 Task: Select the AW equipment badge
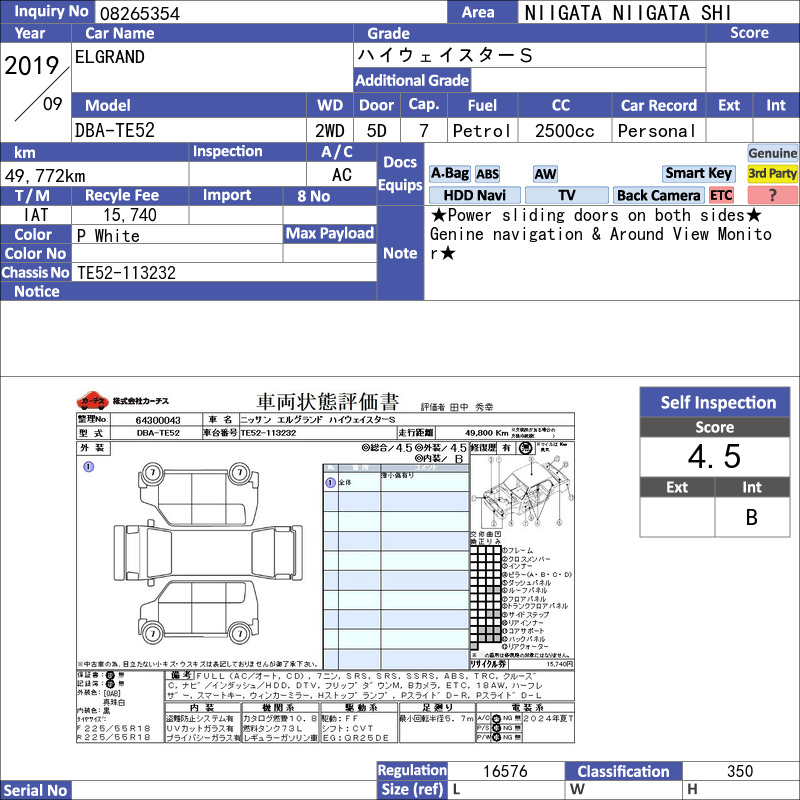[545, 174]
